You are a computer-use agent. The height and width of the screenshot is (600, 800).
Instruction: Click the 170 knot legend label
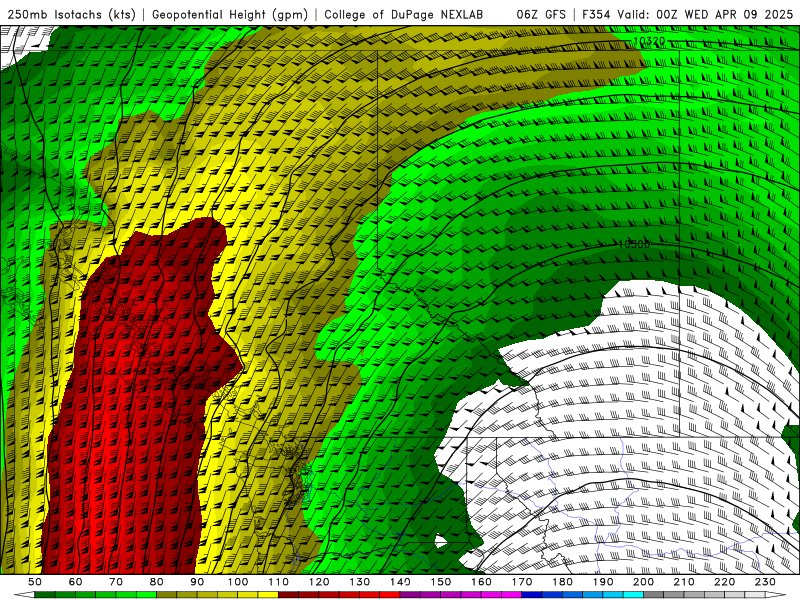(522, 582)
